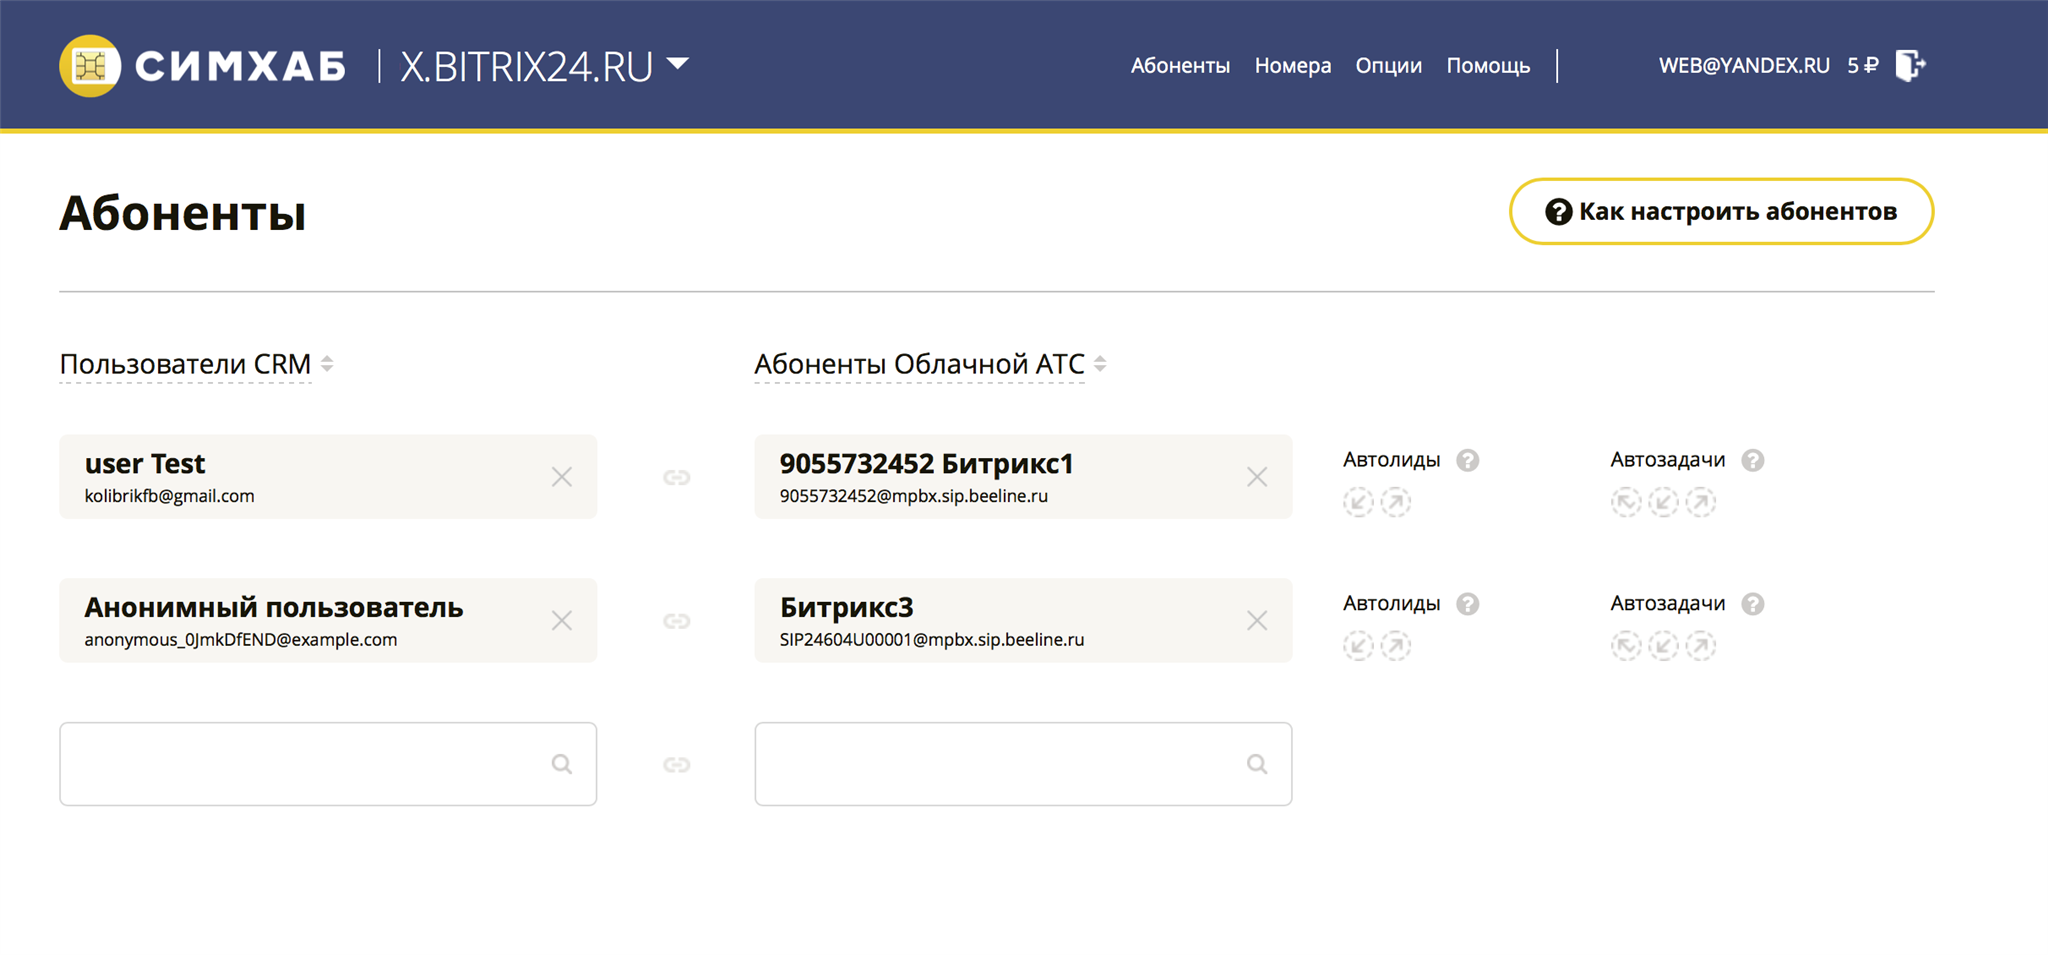Remove Битрикс3 subscriber with X icon

1257,621
